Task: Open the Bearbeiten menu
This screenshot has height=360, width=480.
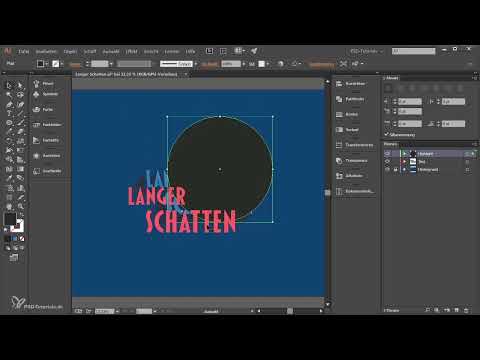Action: (46, 51)
